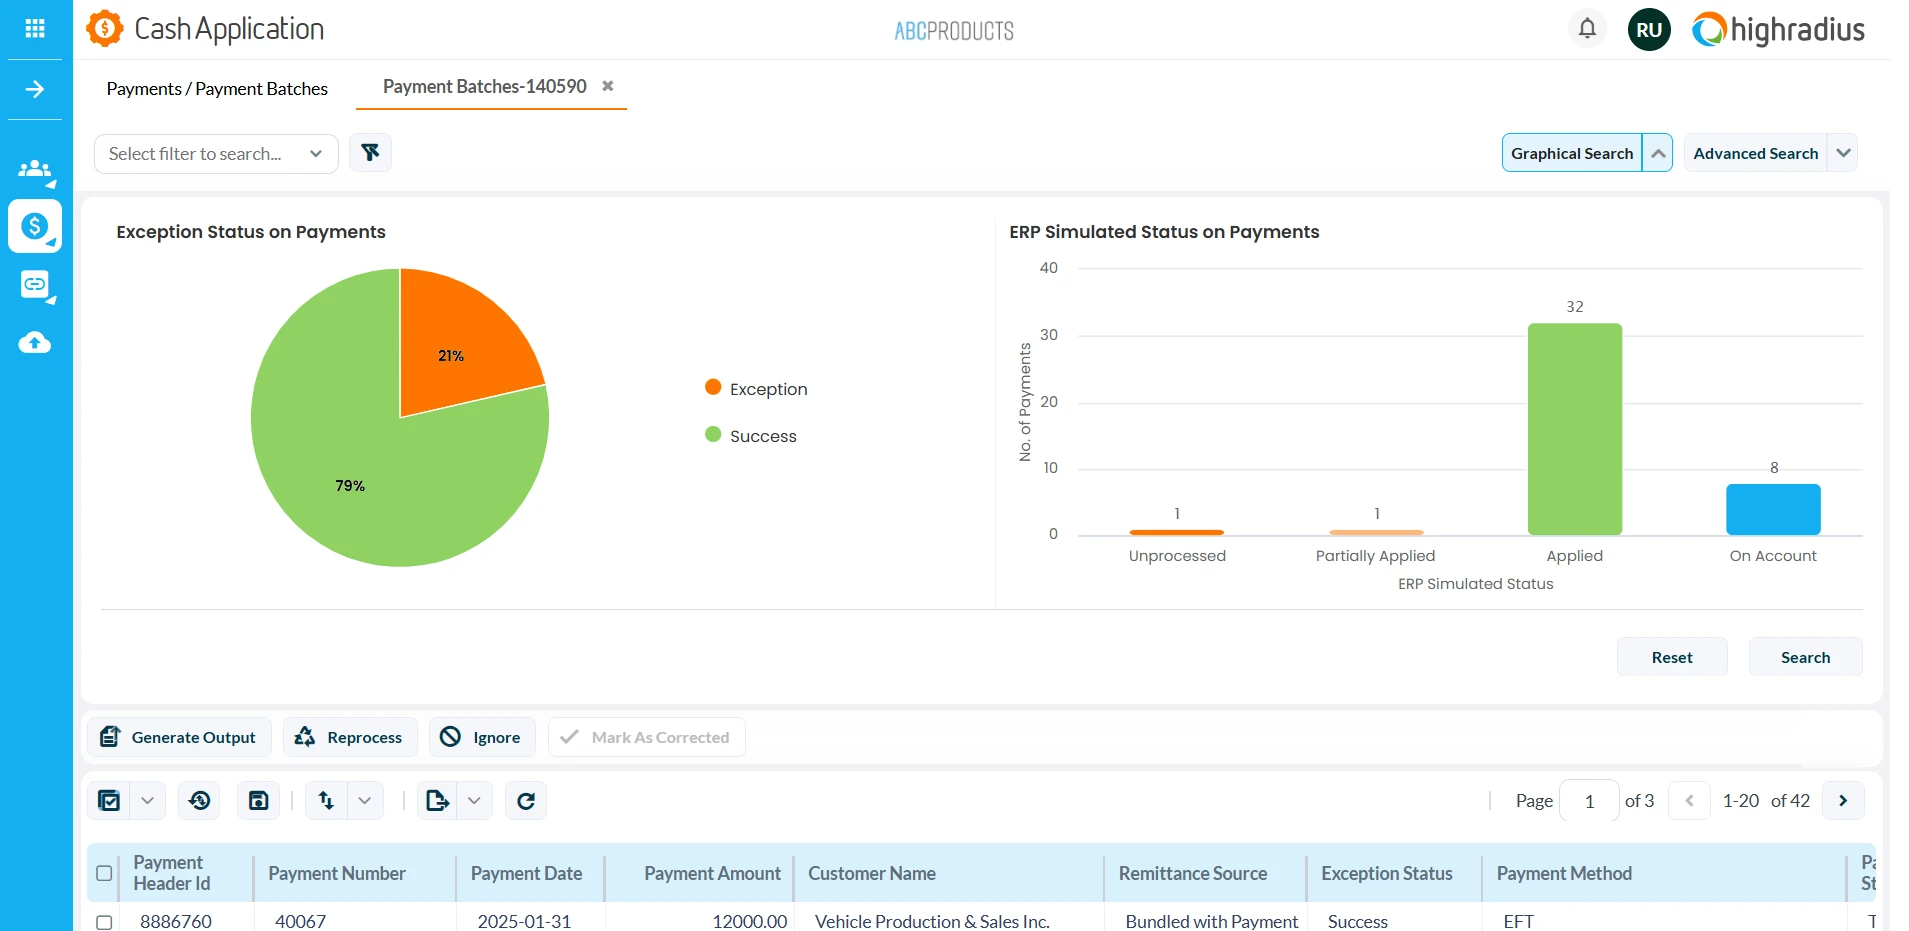Refresh the payment grid
The height and width of the screenshot is (931, 1909).
coord(526,800)
